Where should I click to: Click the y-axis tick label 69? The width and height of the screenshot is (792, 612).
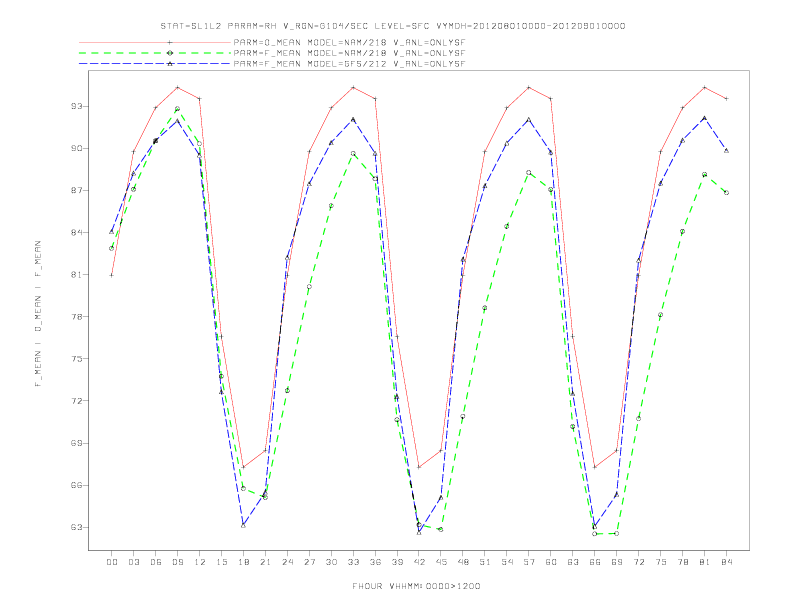[x=77, y=443]
